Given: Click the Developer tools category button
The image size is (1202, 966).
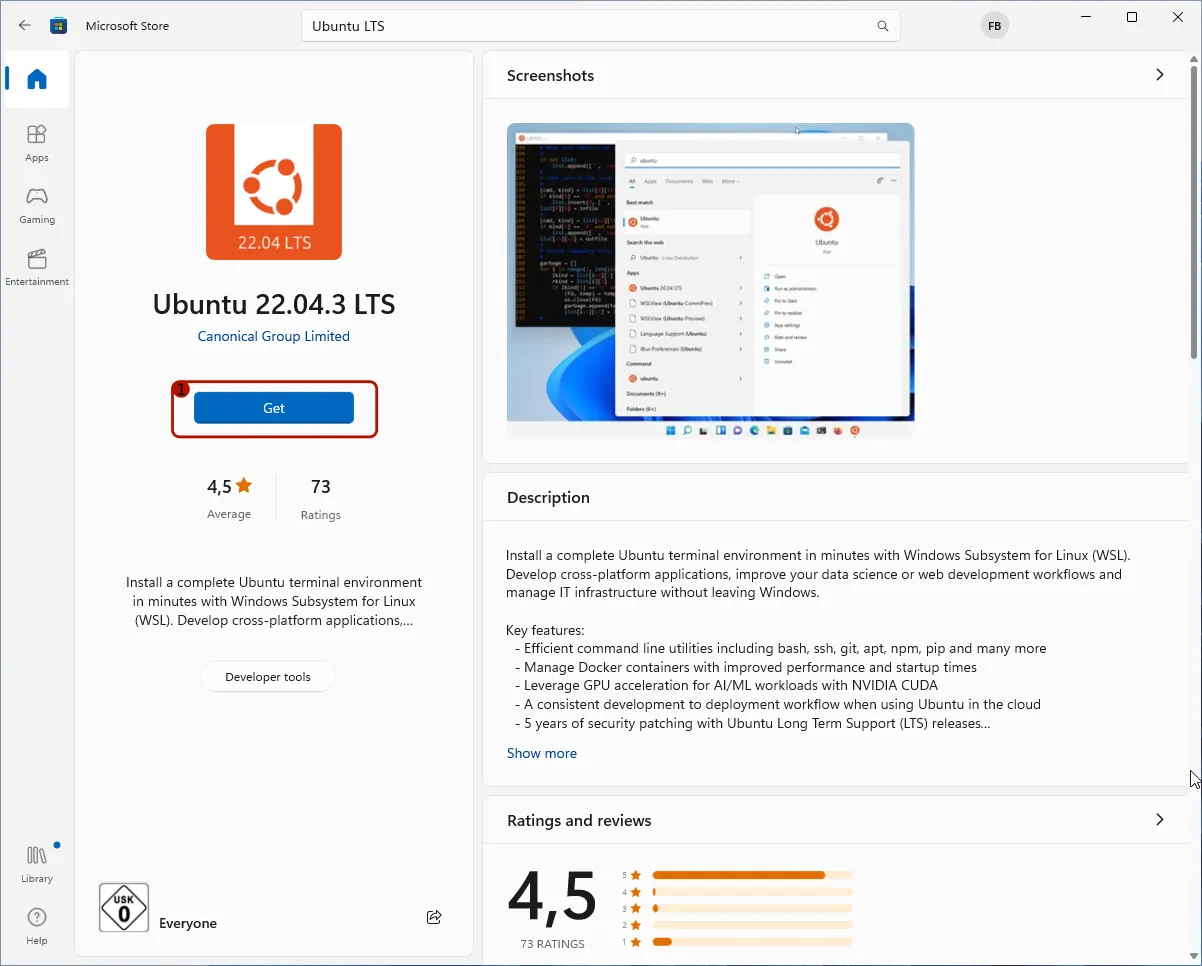Looking at the screenshot, I should pyautogui.click(x=268, y=676).
